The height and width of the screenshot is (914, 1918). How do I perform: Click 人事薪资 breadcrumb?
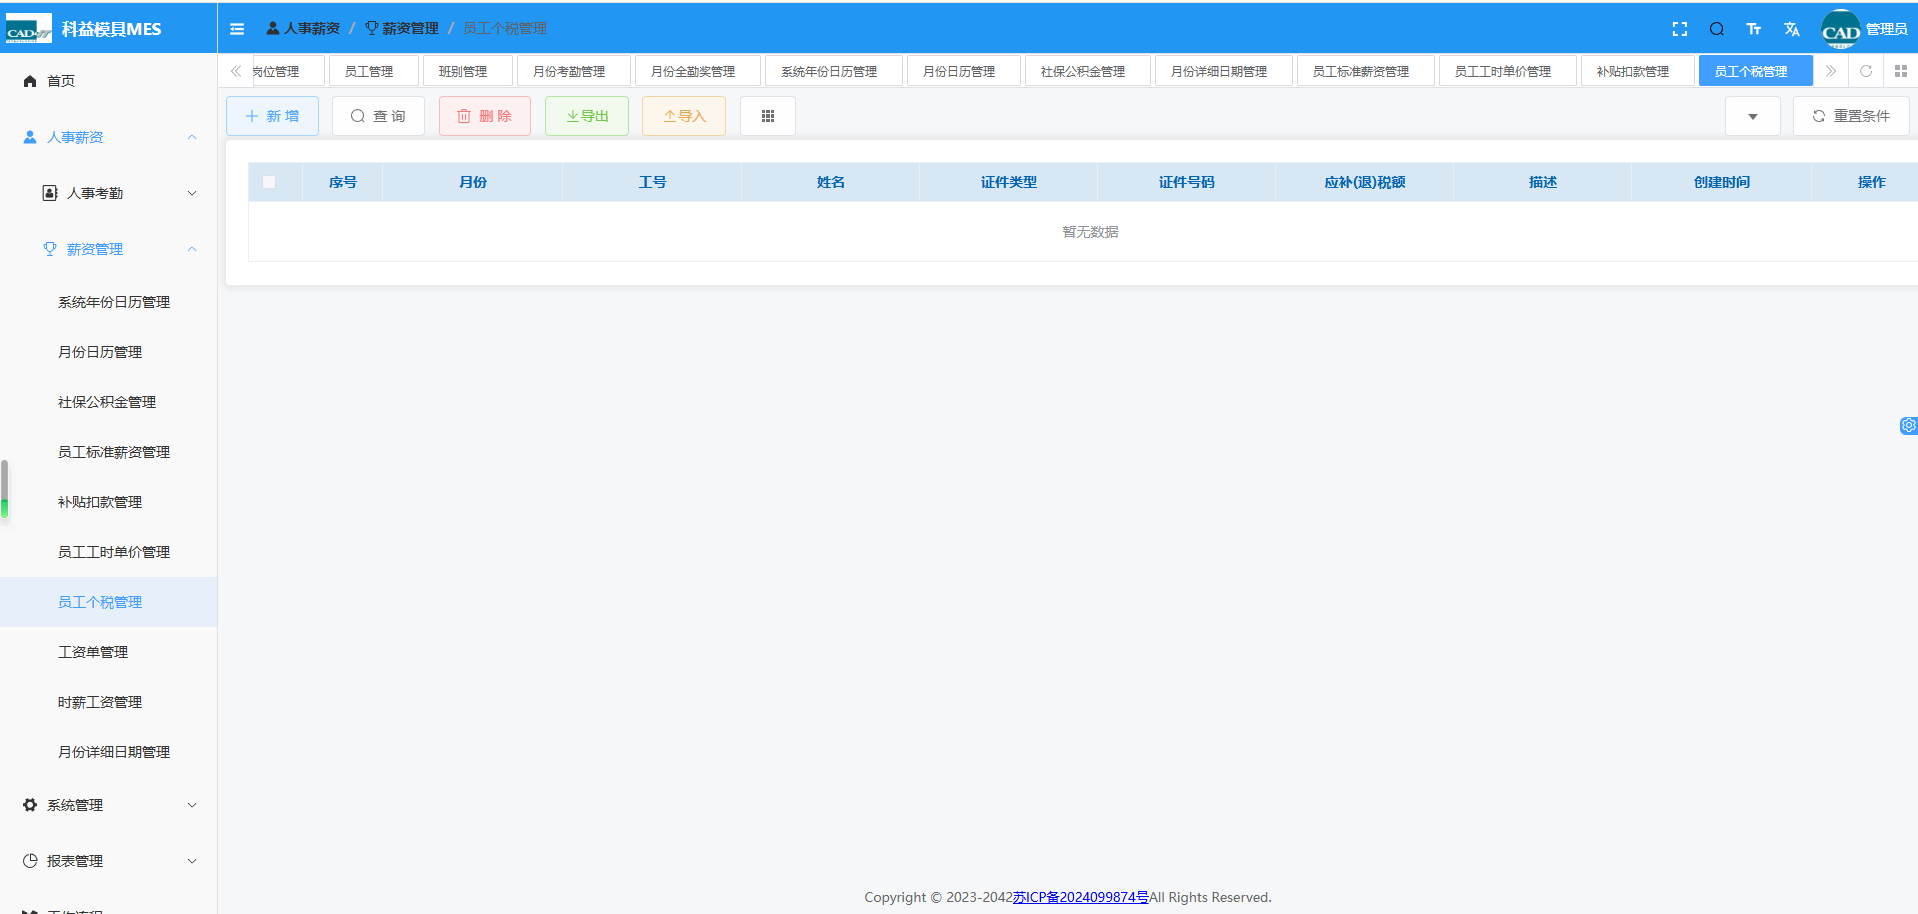point(303,28)
